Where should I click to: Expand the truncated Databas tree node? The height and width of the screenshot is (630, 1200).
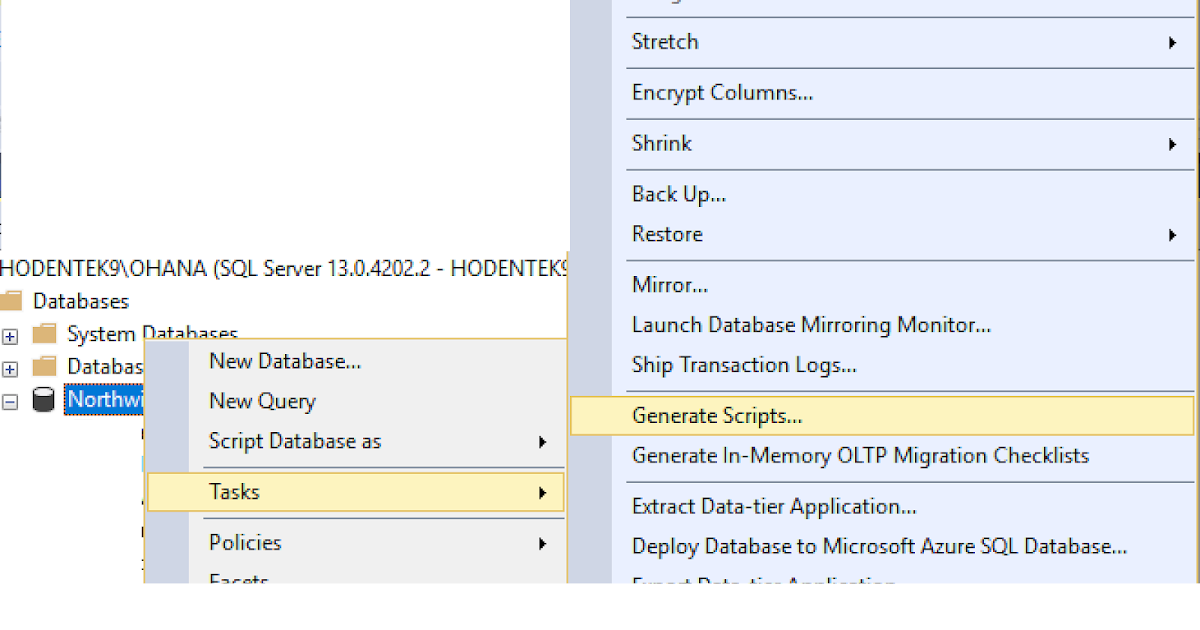[10, 368]
